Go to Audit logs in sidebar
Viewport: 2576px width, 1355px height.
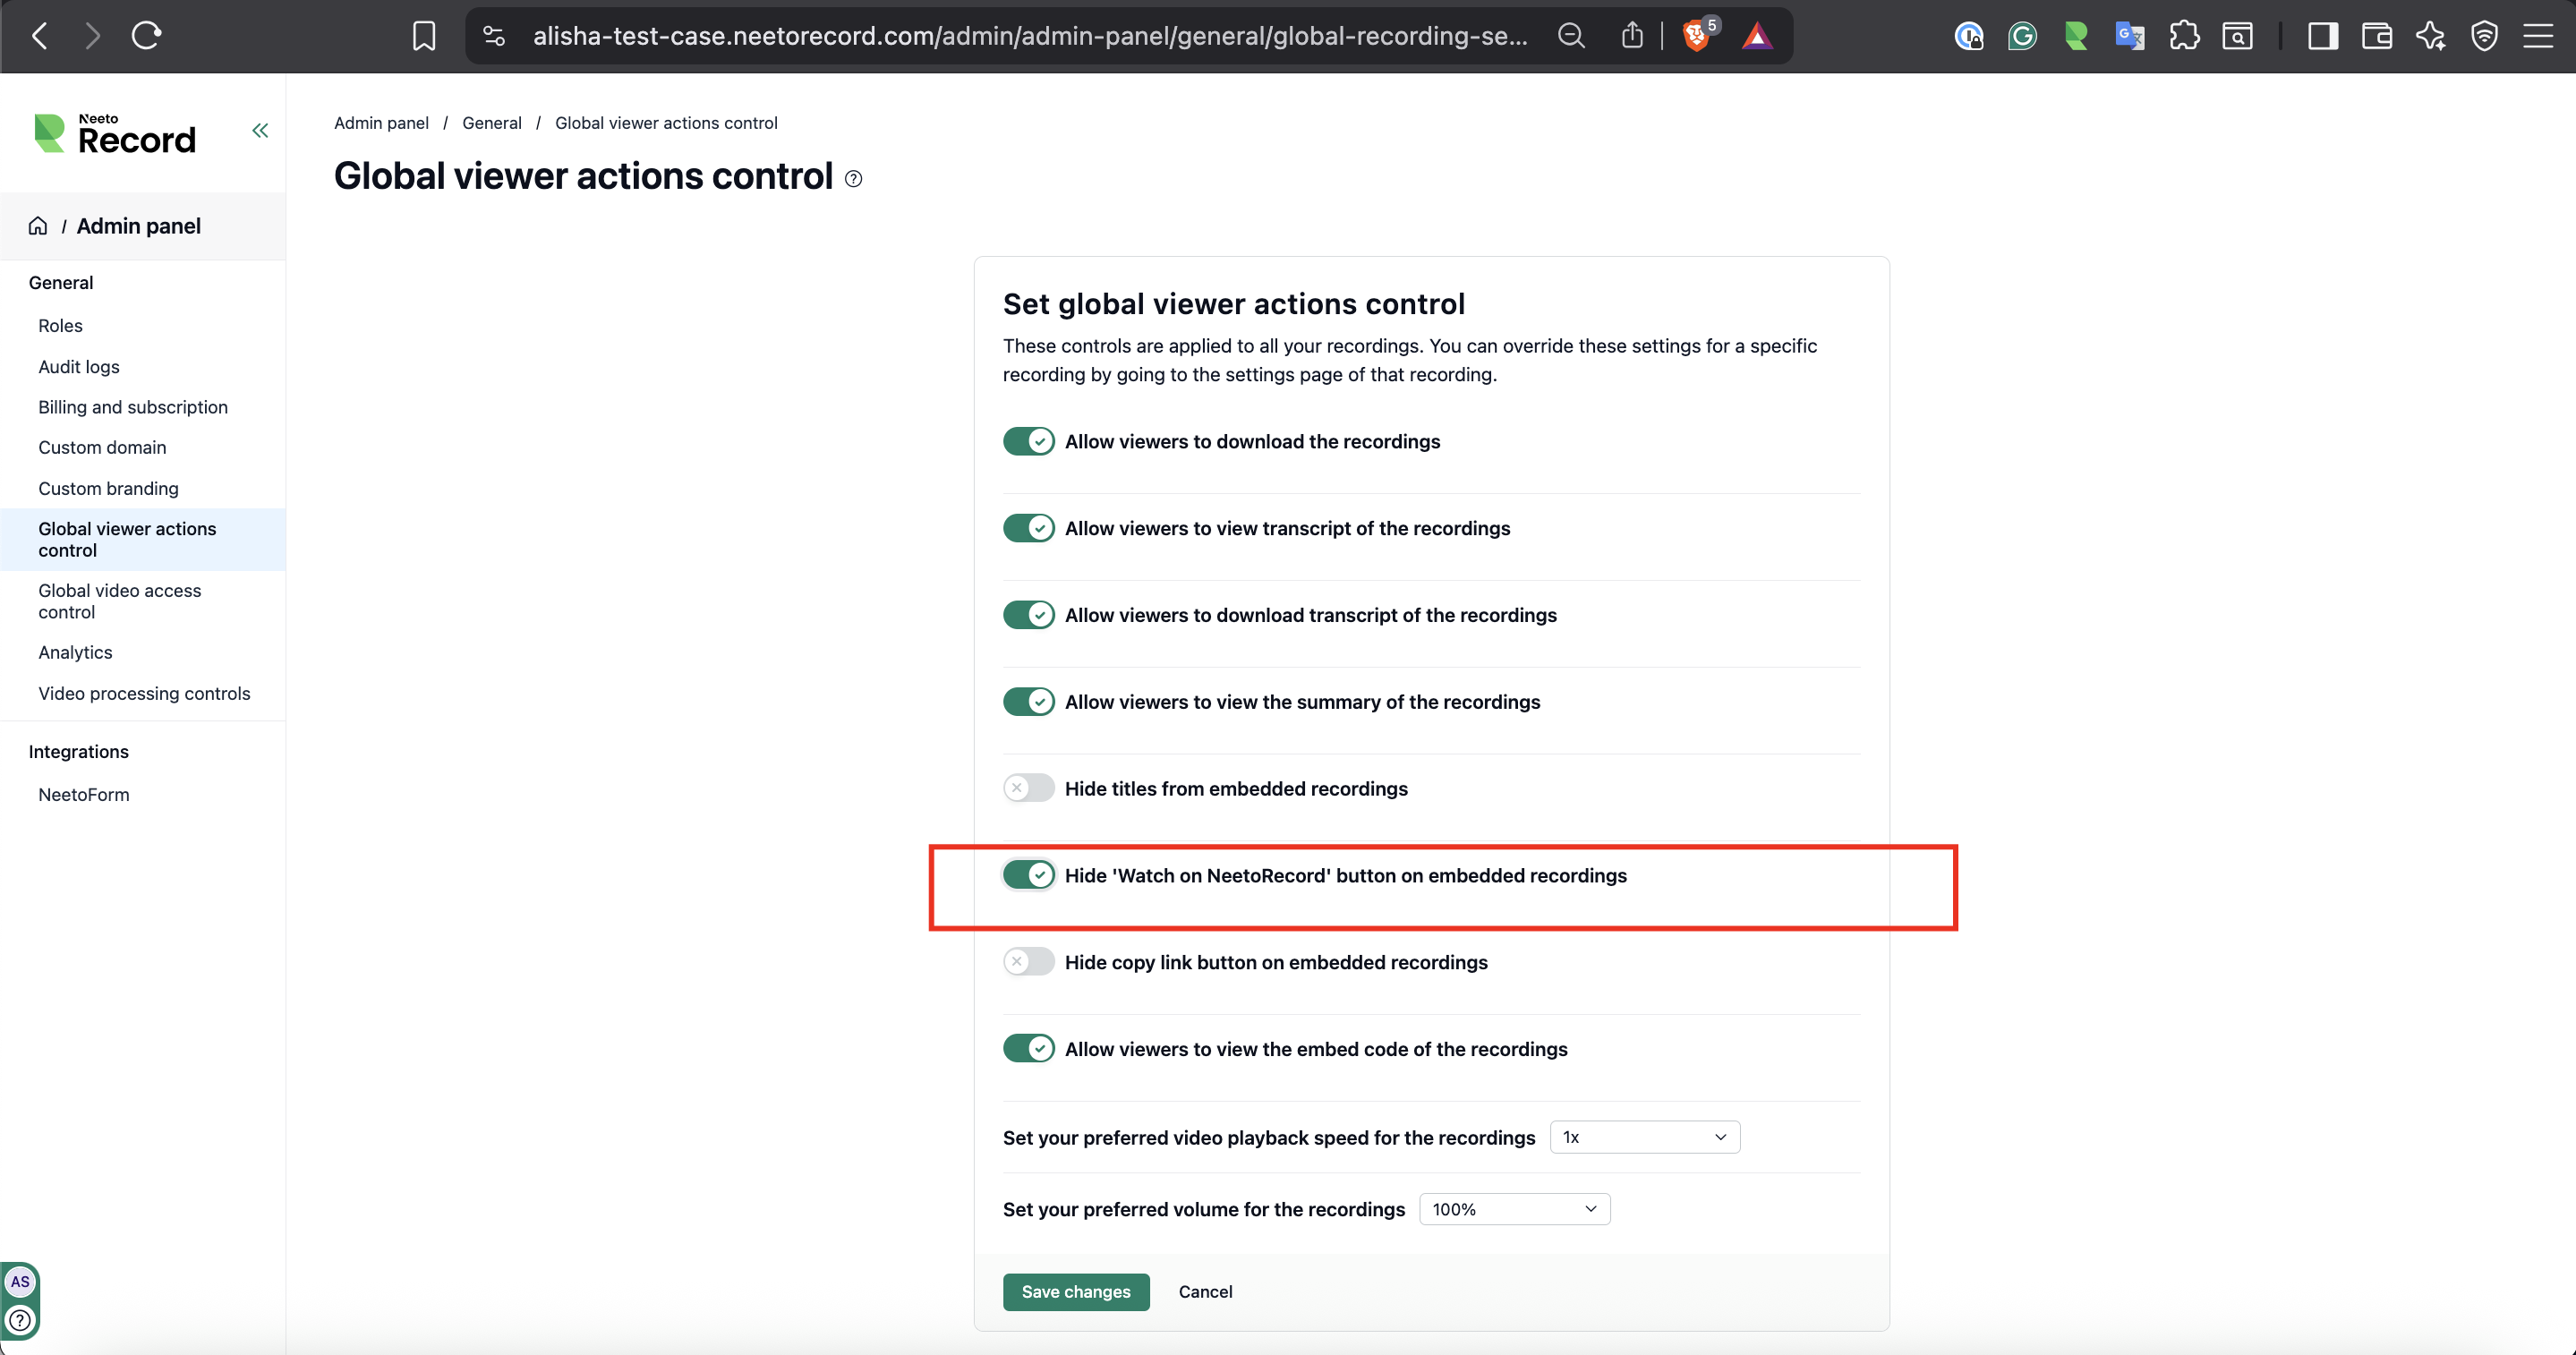coord(79,367)
